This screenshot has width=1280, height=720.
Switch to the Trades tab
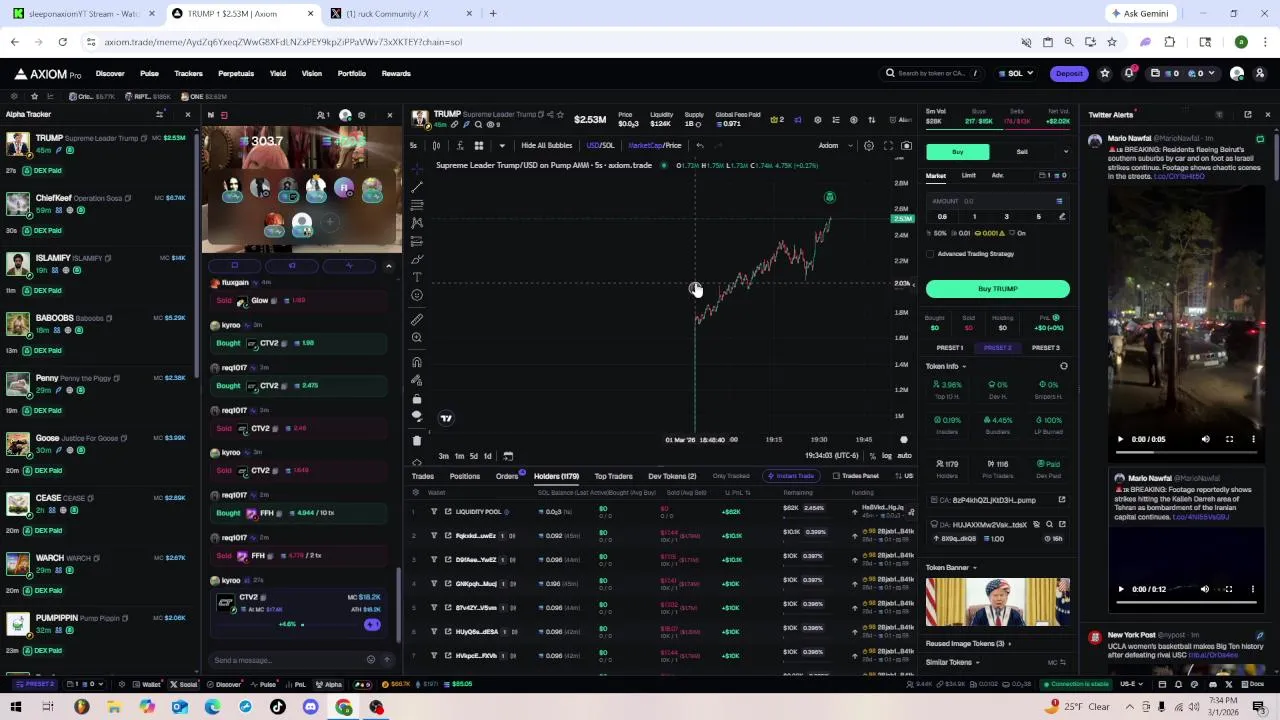(x=422, y=476)
